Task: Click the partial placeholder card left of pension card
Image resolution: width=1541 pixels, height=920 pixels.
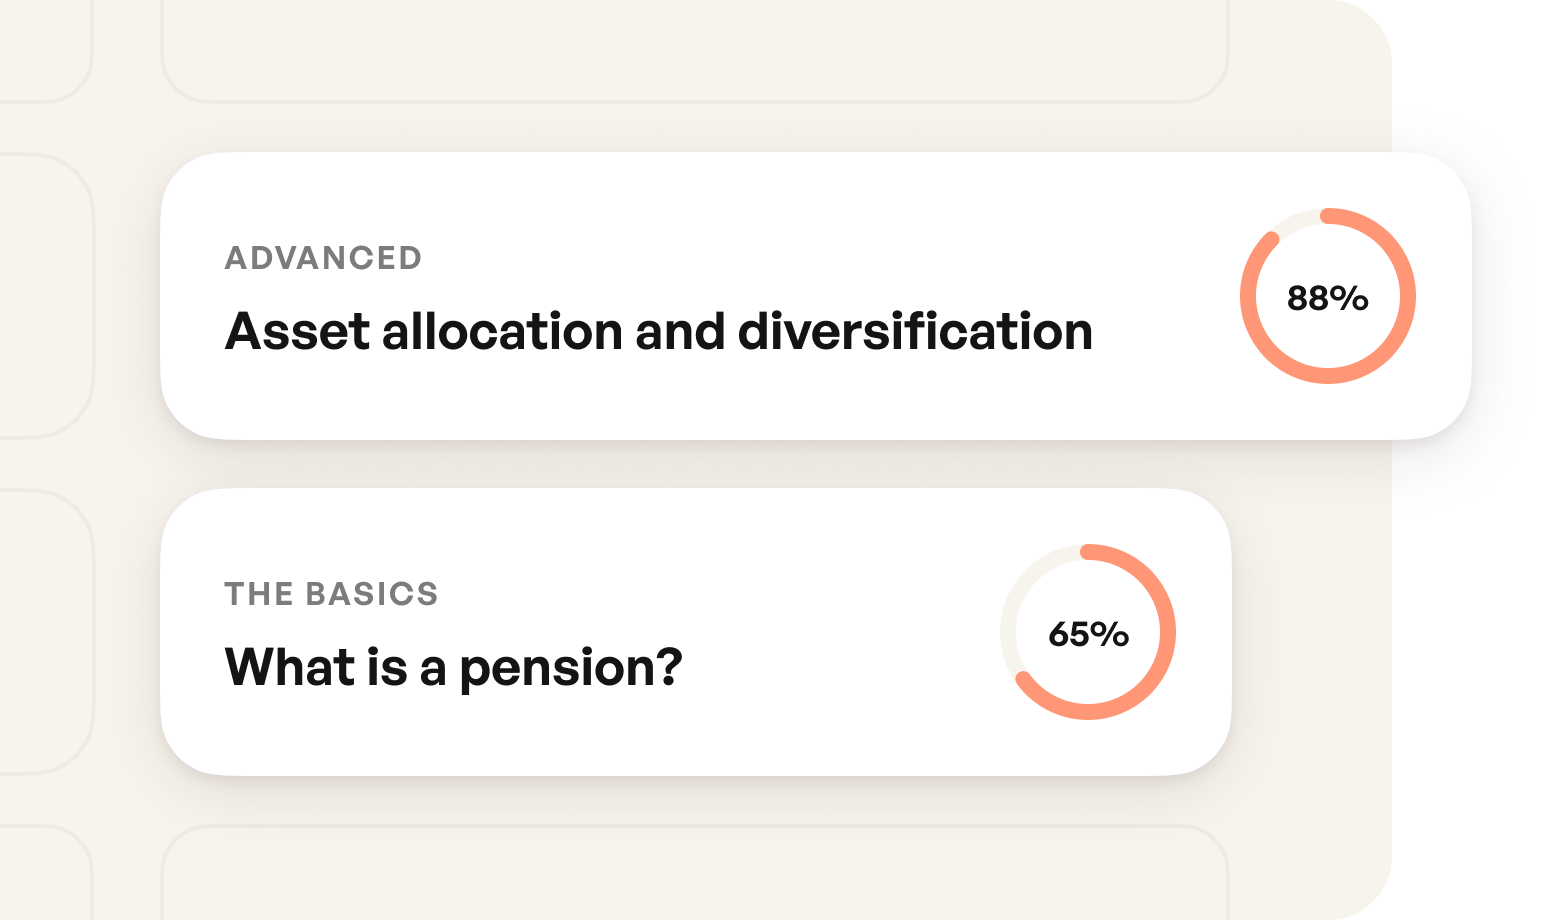Action: [45, 632]
